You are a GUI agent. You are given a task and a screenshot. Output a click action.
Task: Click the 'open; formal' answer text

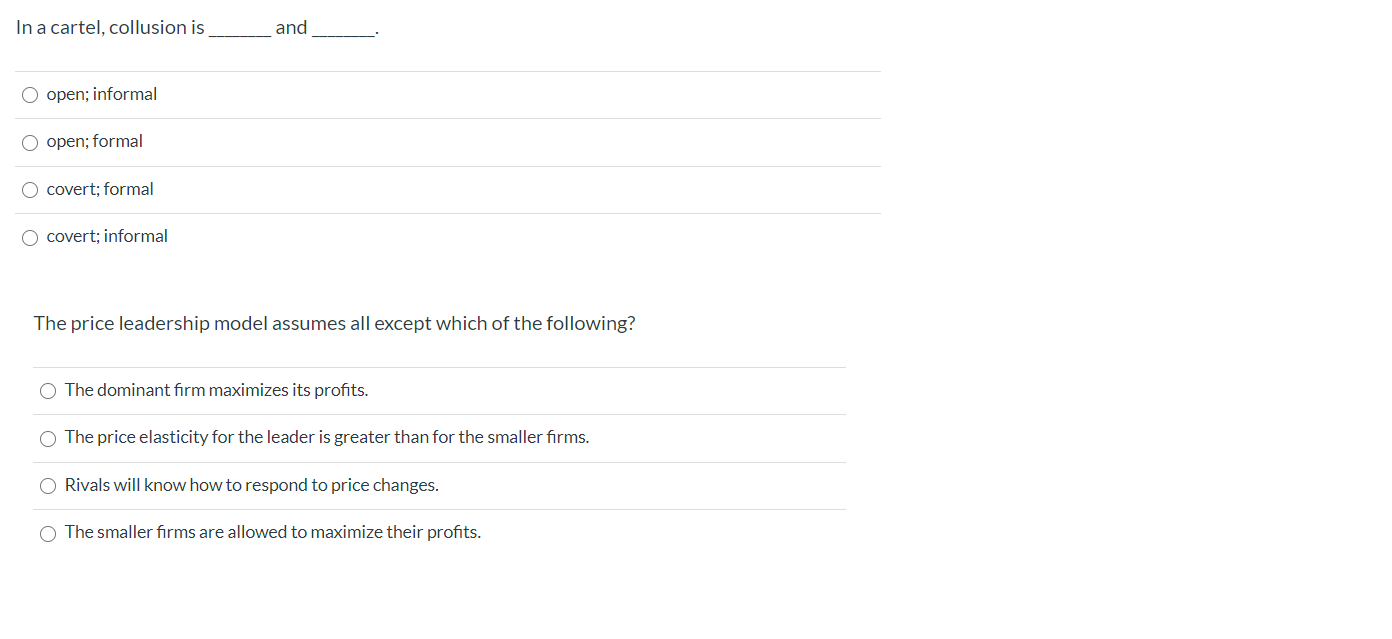[x=95, y=141]
